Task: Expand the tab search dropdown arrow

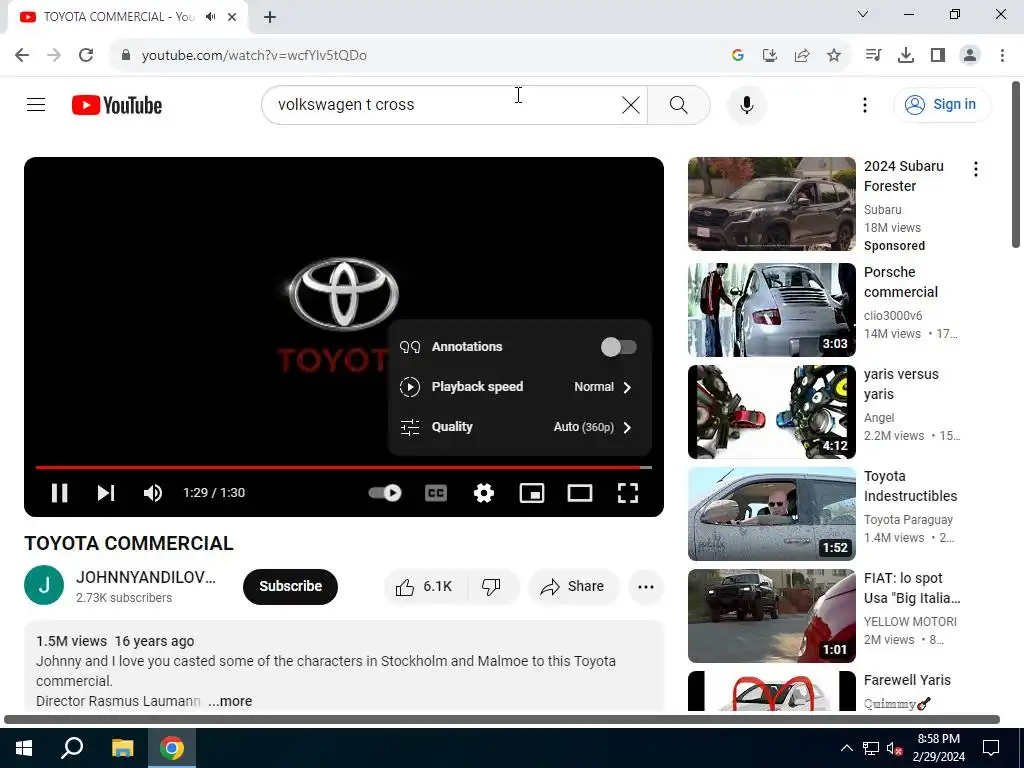Action: [x=863, y=14]
